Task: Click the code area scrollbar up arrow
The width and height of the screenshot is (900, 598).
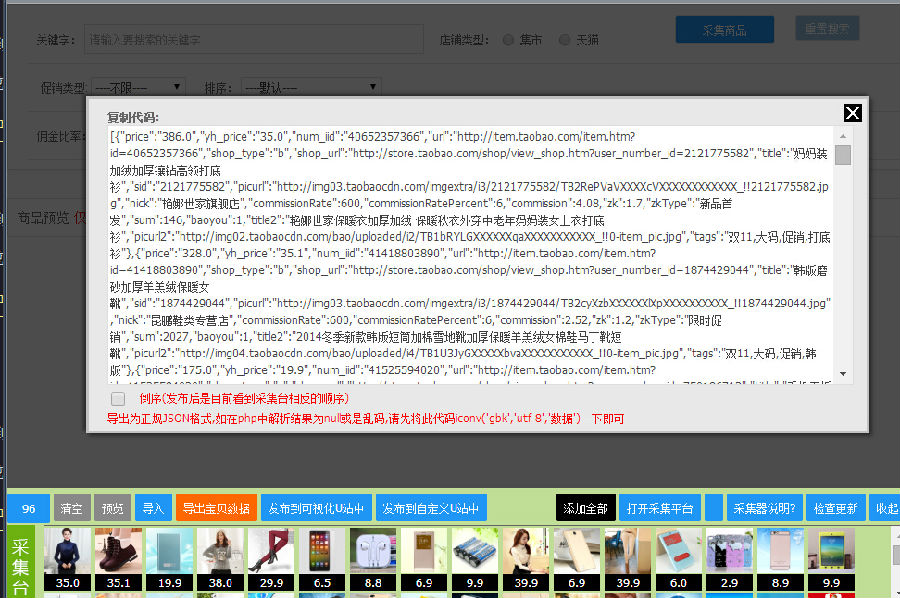Action: click(843, 136)
